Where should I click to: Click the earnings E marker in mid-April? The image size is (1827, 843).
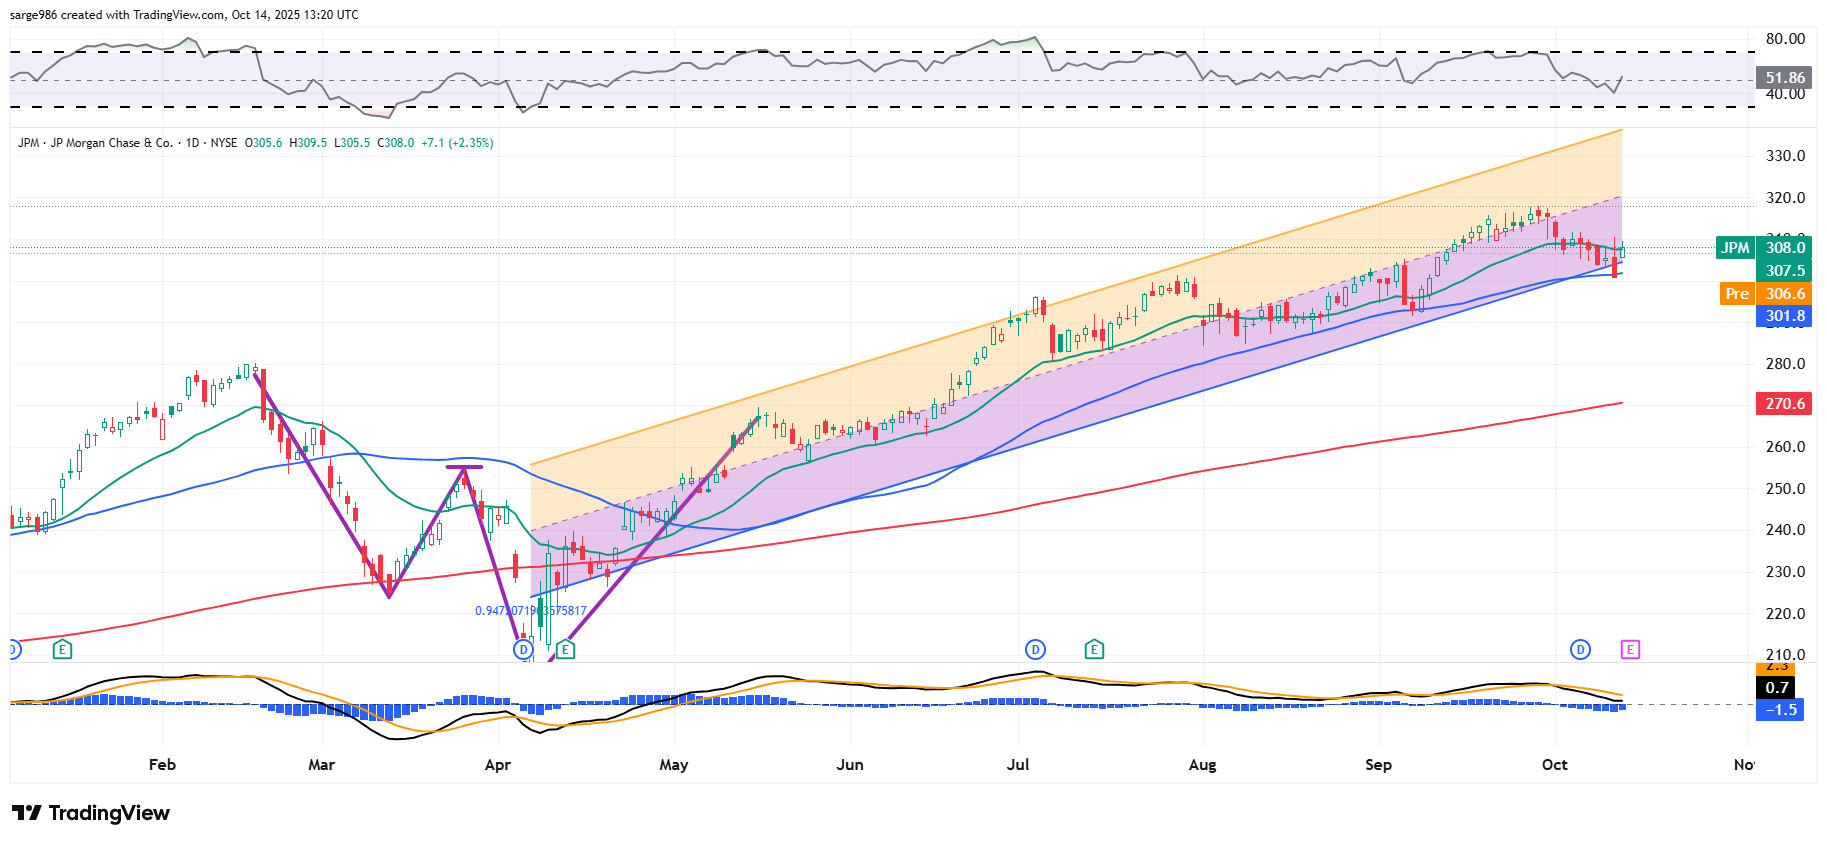(565, 650)
